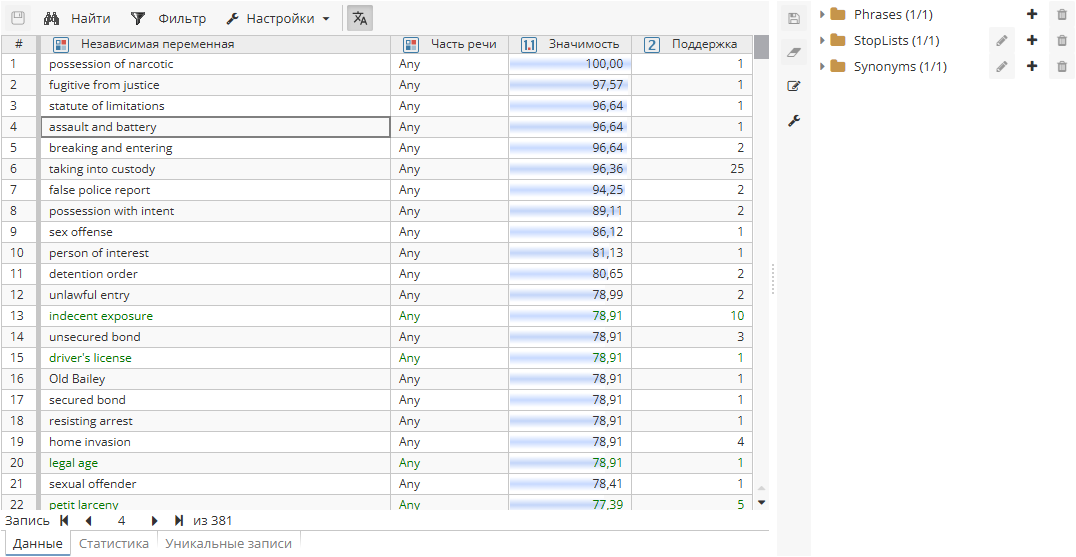
Task: Click the vertical scrollbar thumb of table
Action: [761, 47]
